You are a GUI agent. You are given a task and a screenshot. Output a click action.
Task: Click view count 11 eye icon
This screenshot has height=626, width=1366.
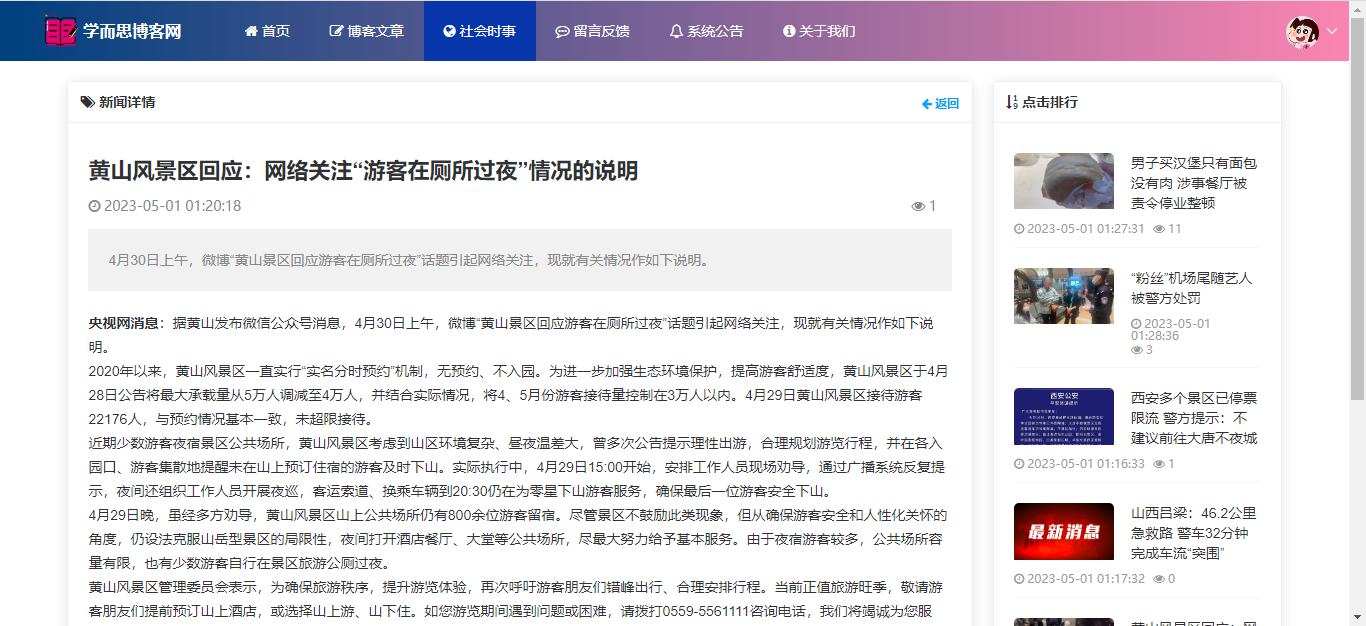(x=1159, y=229)
